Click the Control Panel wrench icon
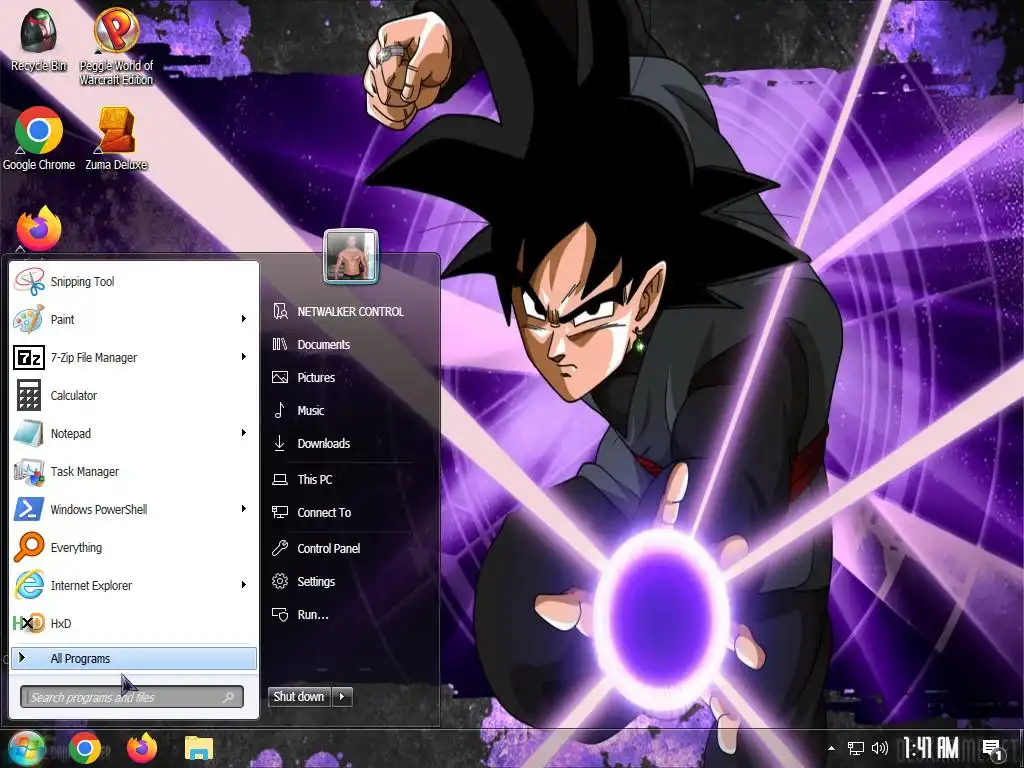 (280, 548)
